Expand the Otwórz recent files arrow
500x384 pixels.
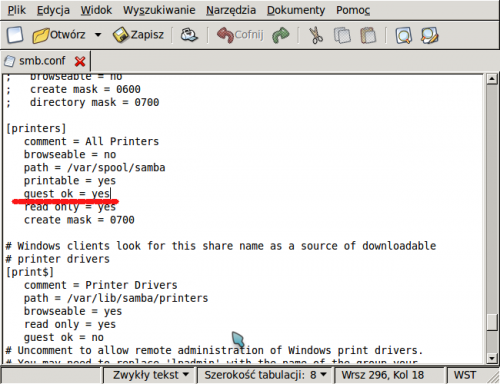98,35
